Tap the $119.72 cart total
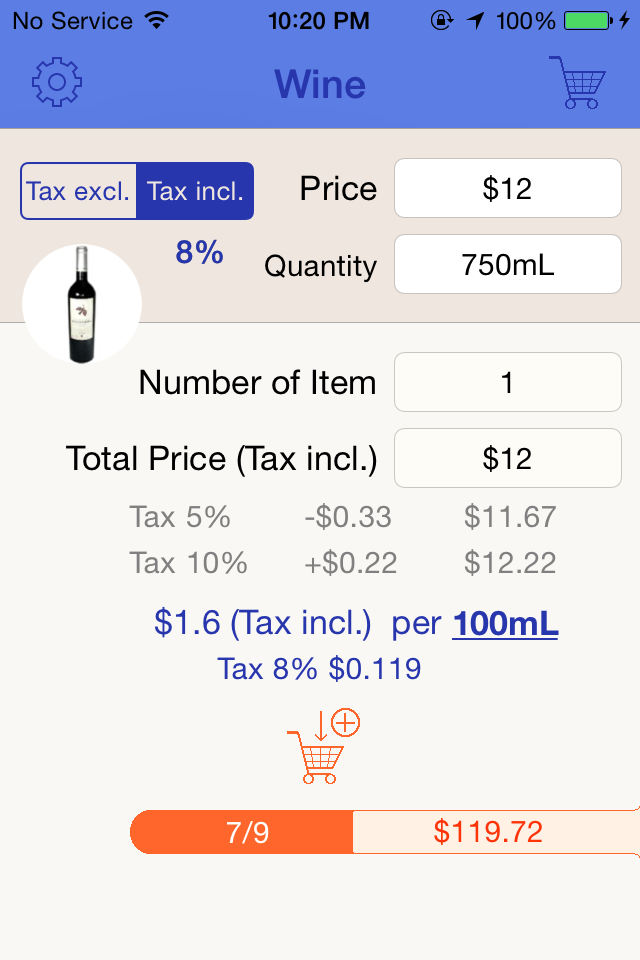 [488, 832]
